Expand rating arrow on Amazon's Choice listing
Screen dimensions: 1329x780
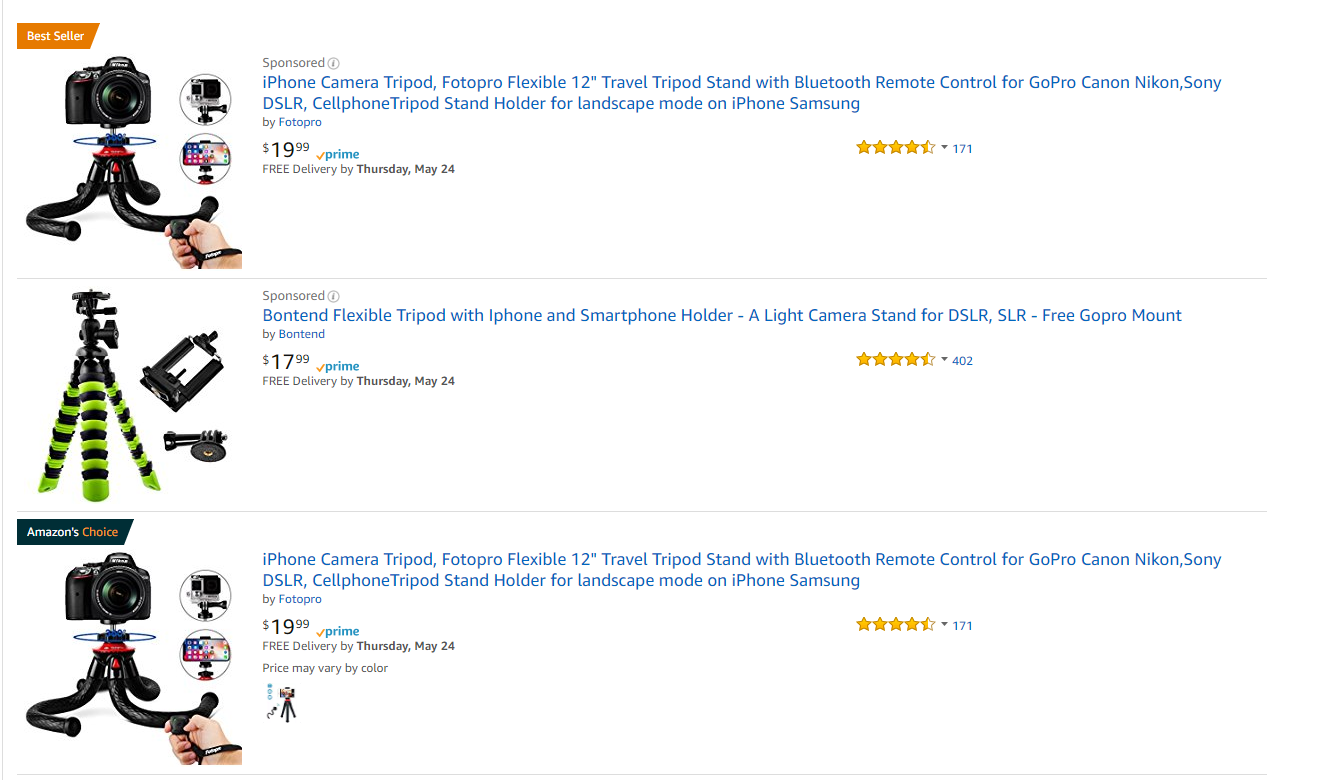[x=944, y=624]
